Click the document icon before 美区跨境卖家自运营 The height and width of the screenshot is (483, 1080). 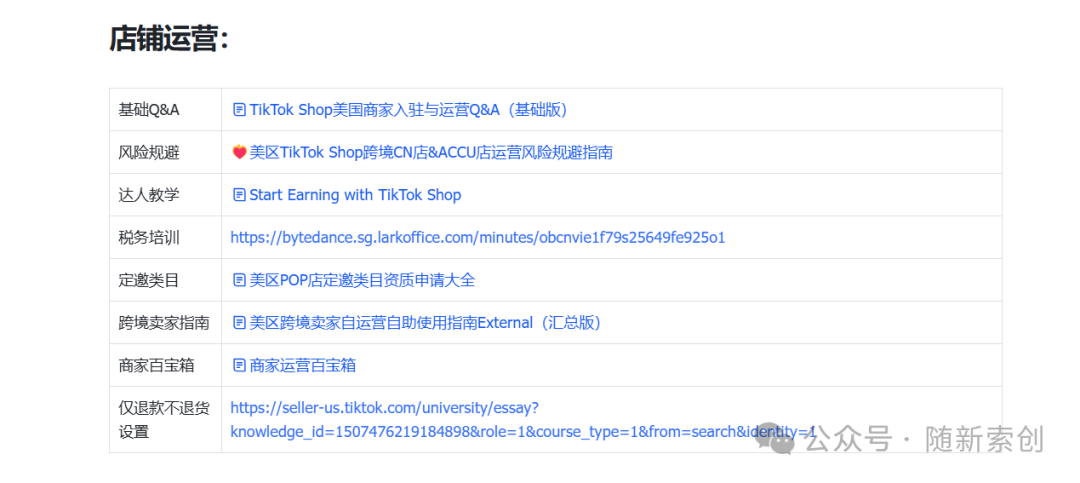point(240,323)
